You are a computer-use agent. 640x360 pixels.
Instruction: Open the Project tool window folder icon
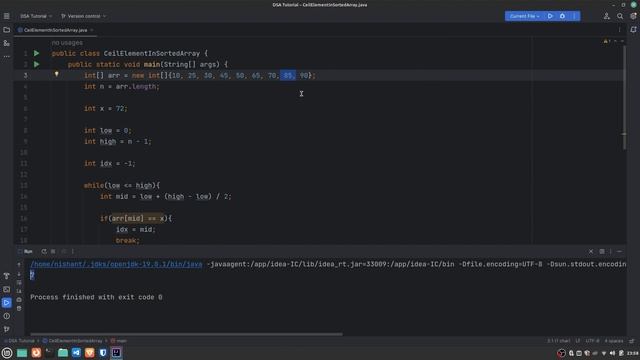pos(7,30)
